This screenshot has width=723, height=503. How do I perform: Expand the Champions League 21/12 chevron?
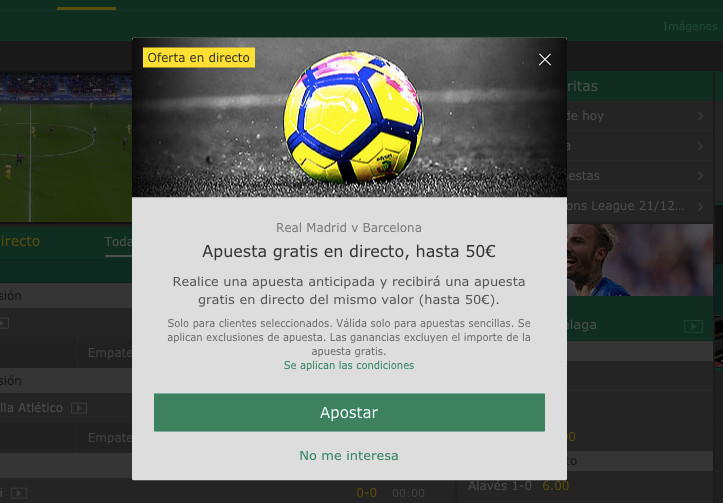click(x=700, y=206)
